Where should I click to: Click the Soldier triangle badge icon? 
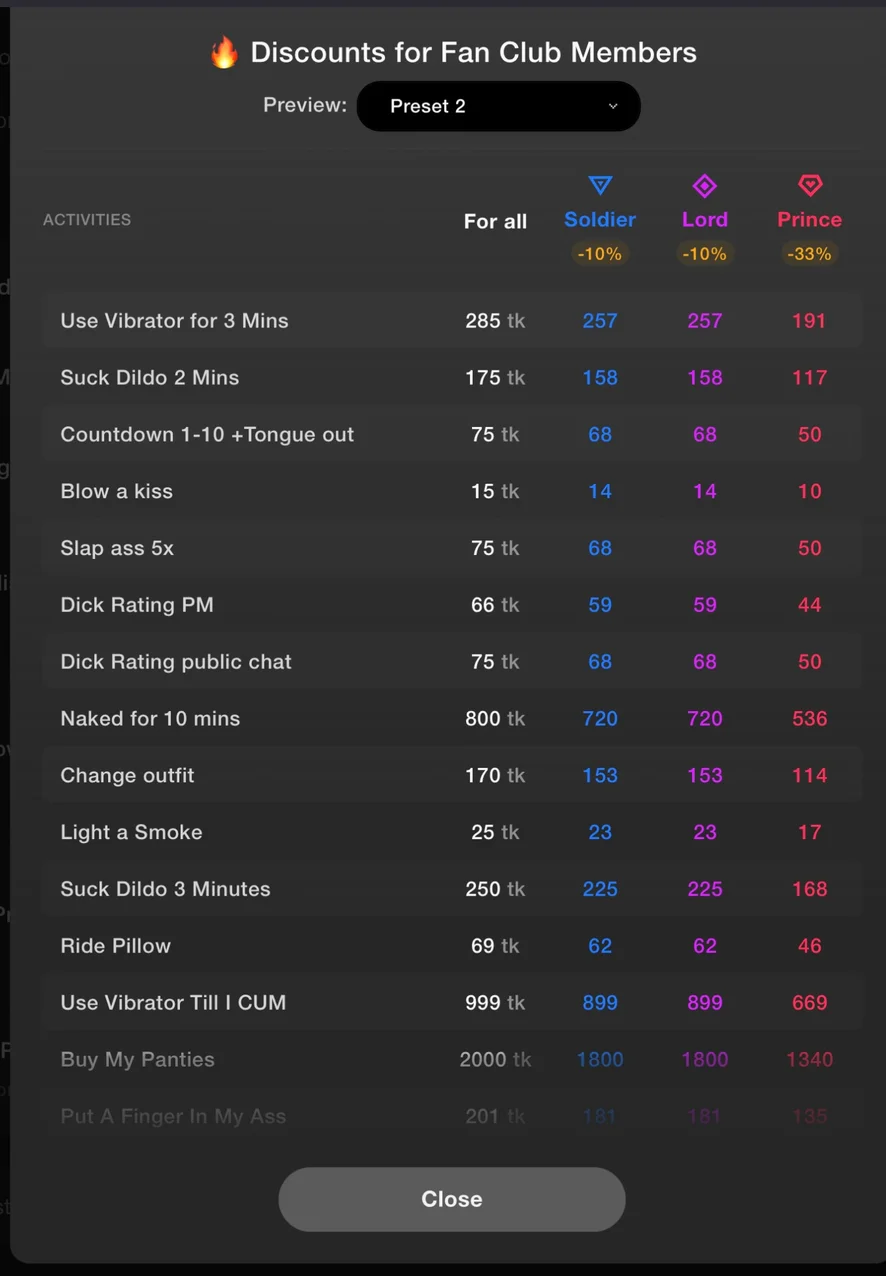(600, 186)
